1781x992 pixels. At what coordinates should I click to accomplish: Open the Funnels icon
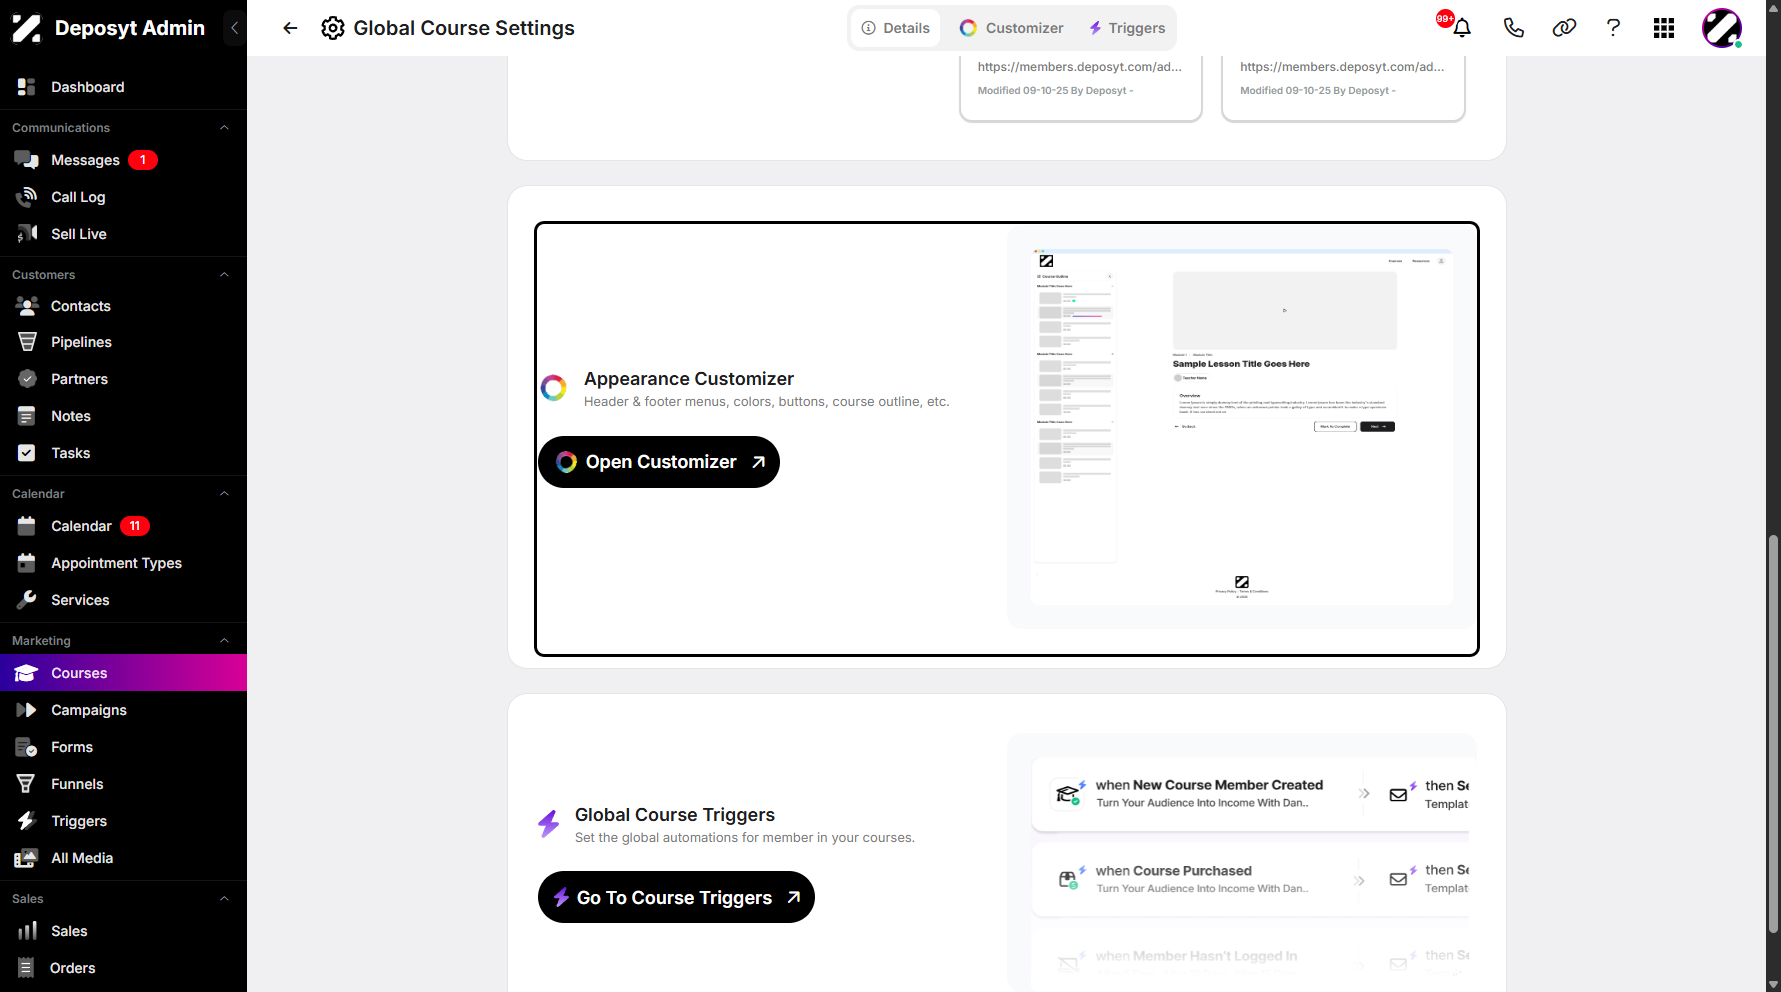click(27, 784)
